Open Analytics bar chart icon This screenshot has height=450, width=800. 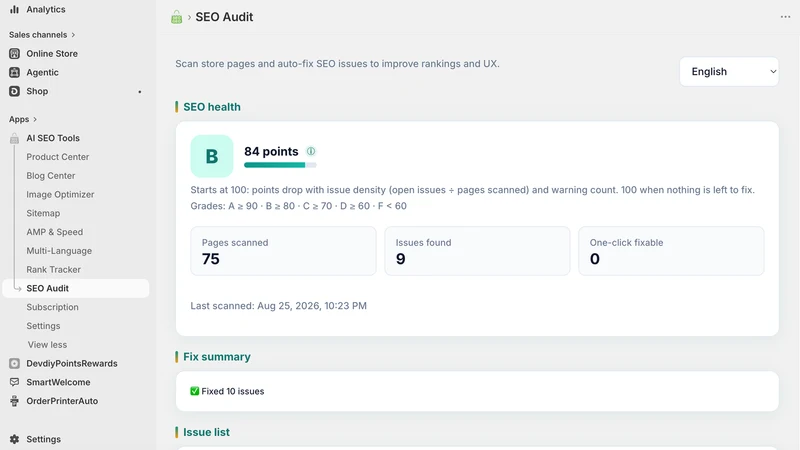14,9
